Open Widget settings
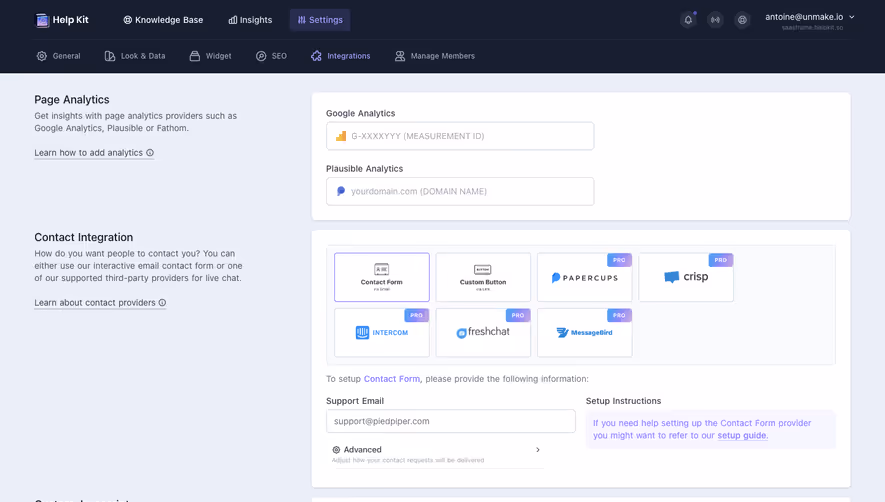This screenshot has width=885, height=502. click(211, 56)
